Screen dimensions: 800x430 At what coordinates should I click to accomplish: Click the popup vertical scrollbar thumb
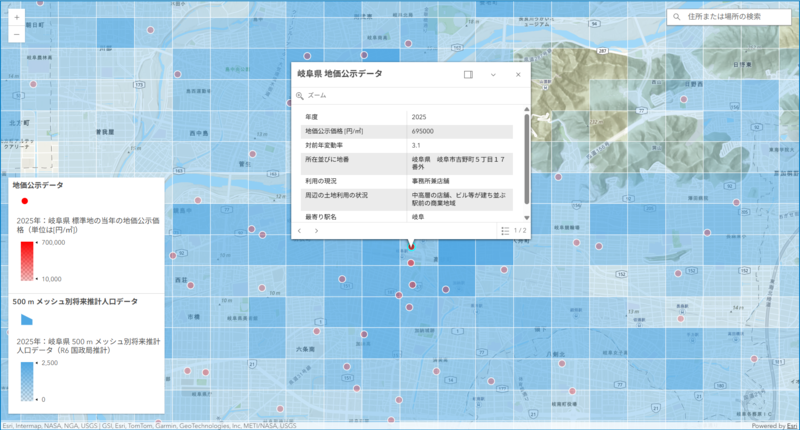tap(527, 159)
